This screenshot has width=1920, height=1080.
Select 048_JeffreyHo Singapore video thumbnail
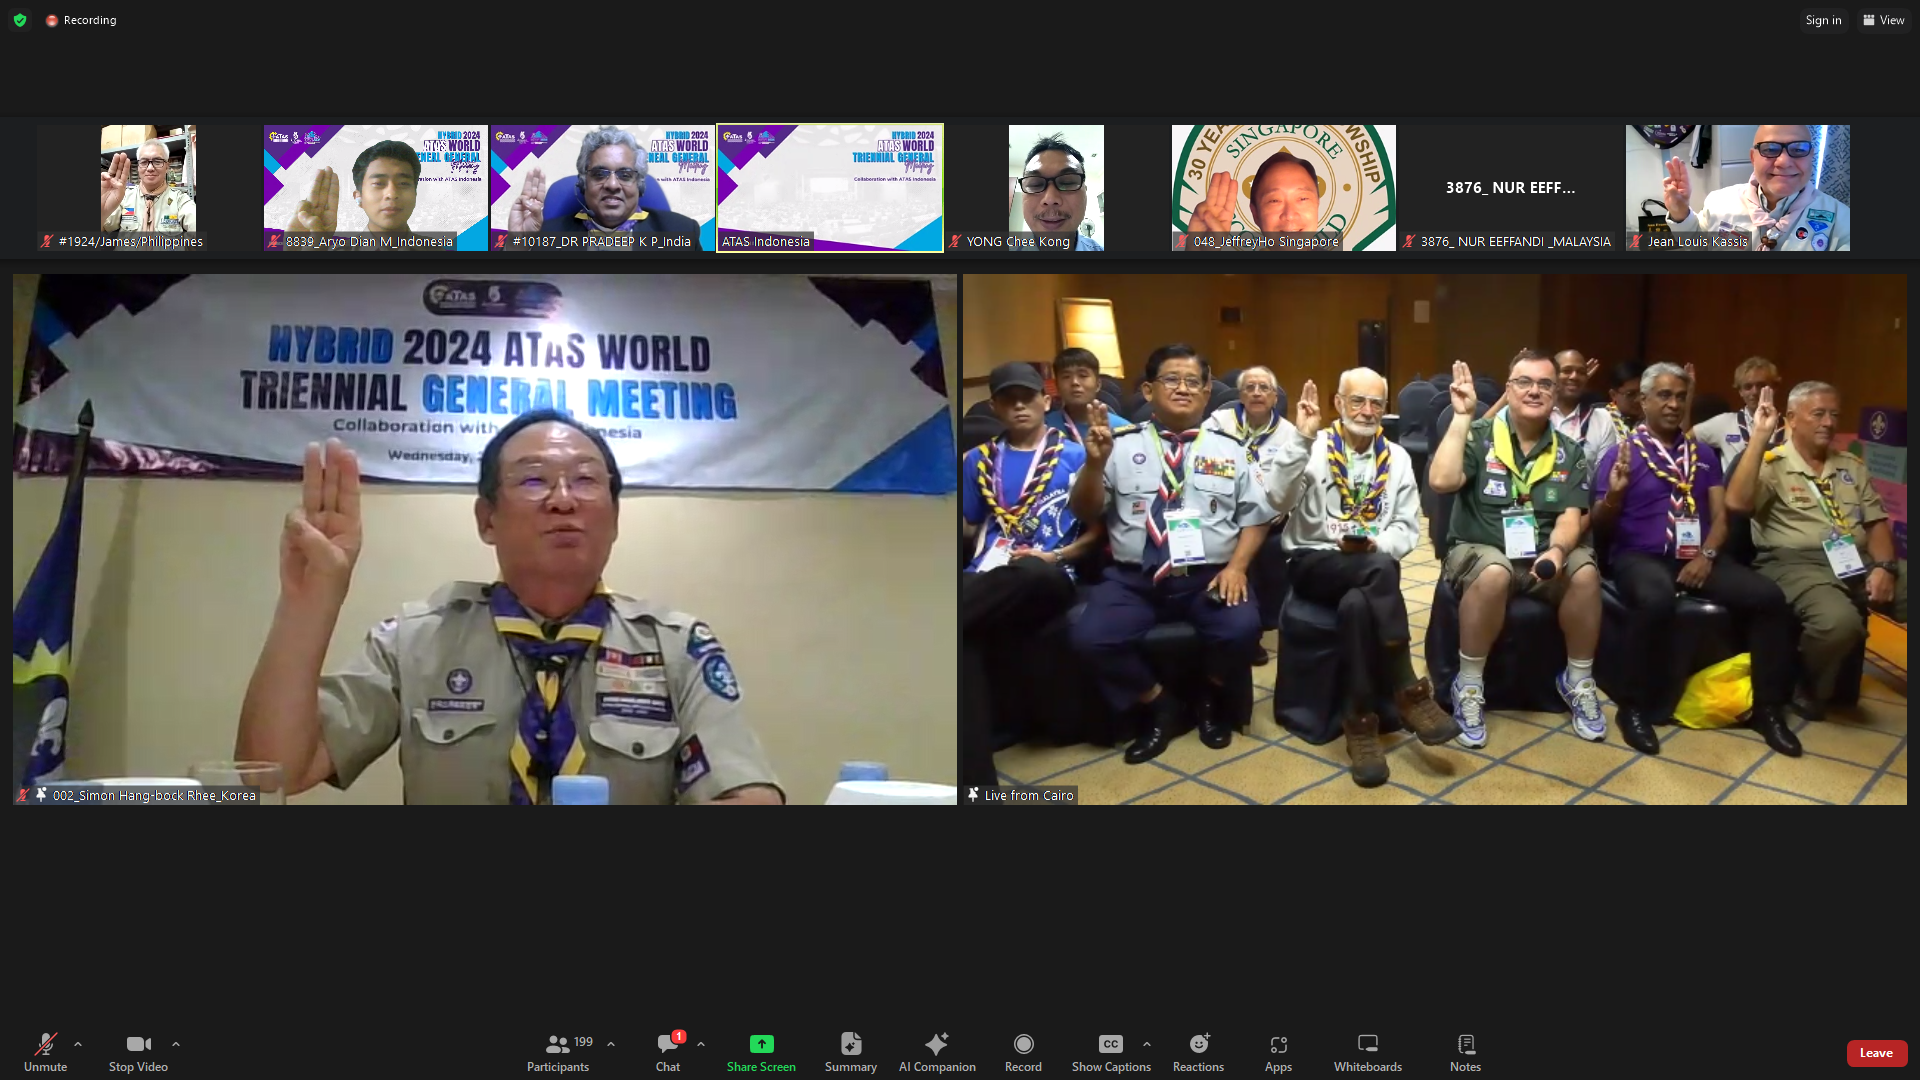pyautogui.click(x=1283, y=188)
